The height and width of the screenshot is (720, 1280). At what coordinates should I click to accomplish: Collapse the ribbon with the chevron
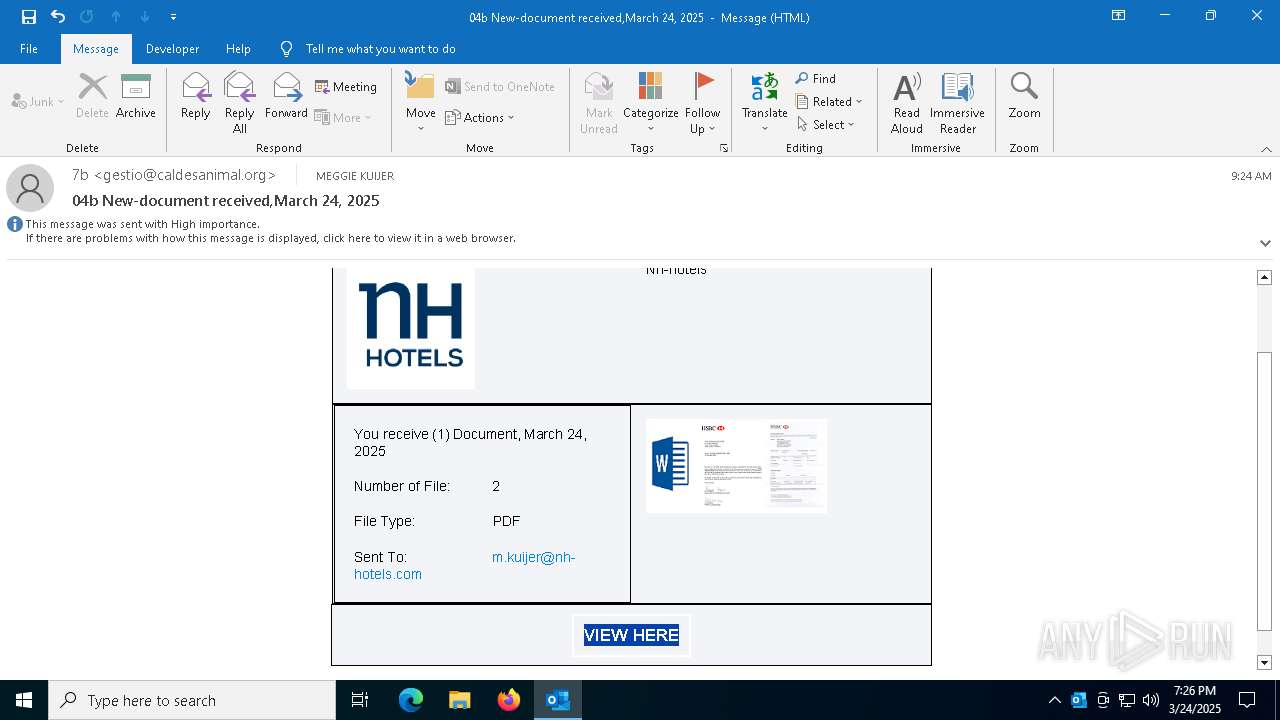click(x=1266, y=149)
